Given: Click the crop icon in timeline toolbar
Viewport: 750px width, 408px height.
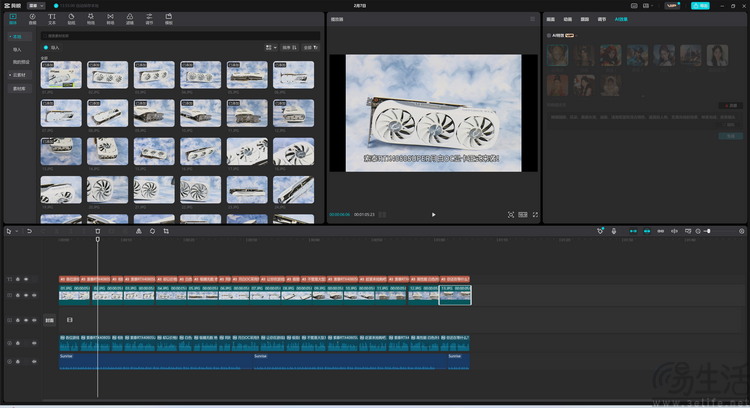Looking at the screenshot, I should click(166, 231).
